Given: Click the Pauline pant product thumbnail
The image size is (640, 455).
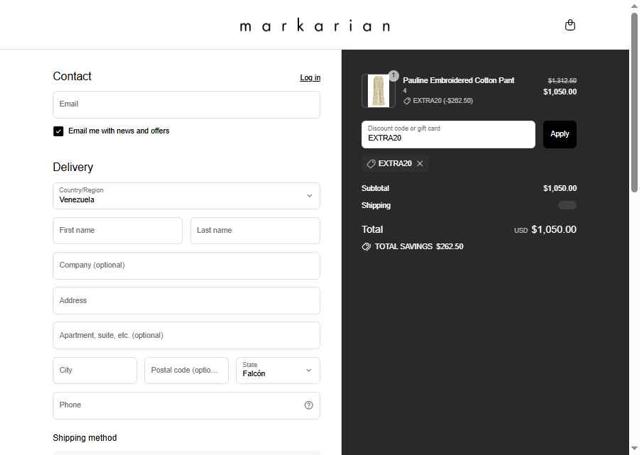Looking at the screenshot, I should (x=378, y=91).
